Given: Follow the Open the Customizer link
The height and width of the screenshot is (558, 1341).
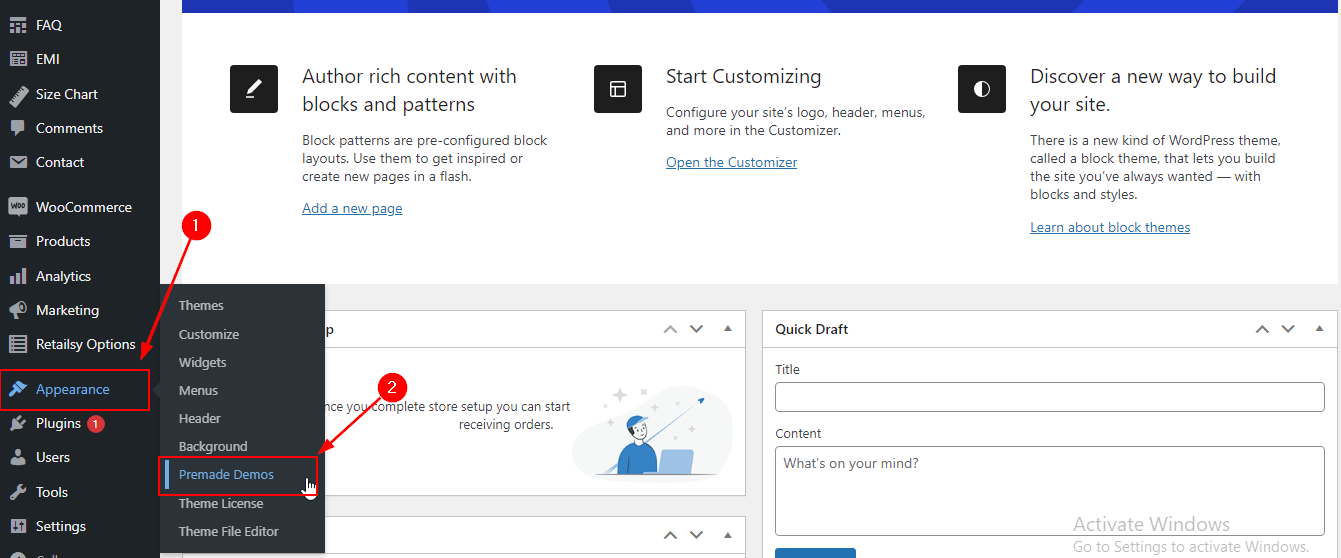Looking at the screenshot, I should [732, 162].
